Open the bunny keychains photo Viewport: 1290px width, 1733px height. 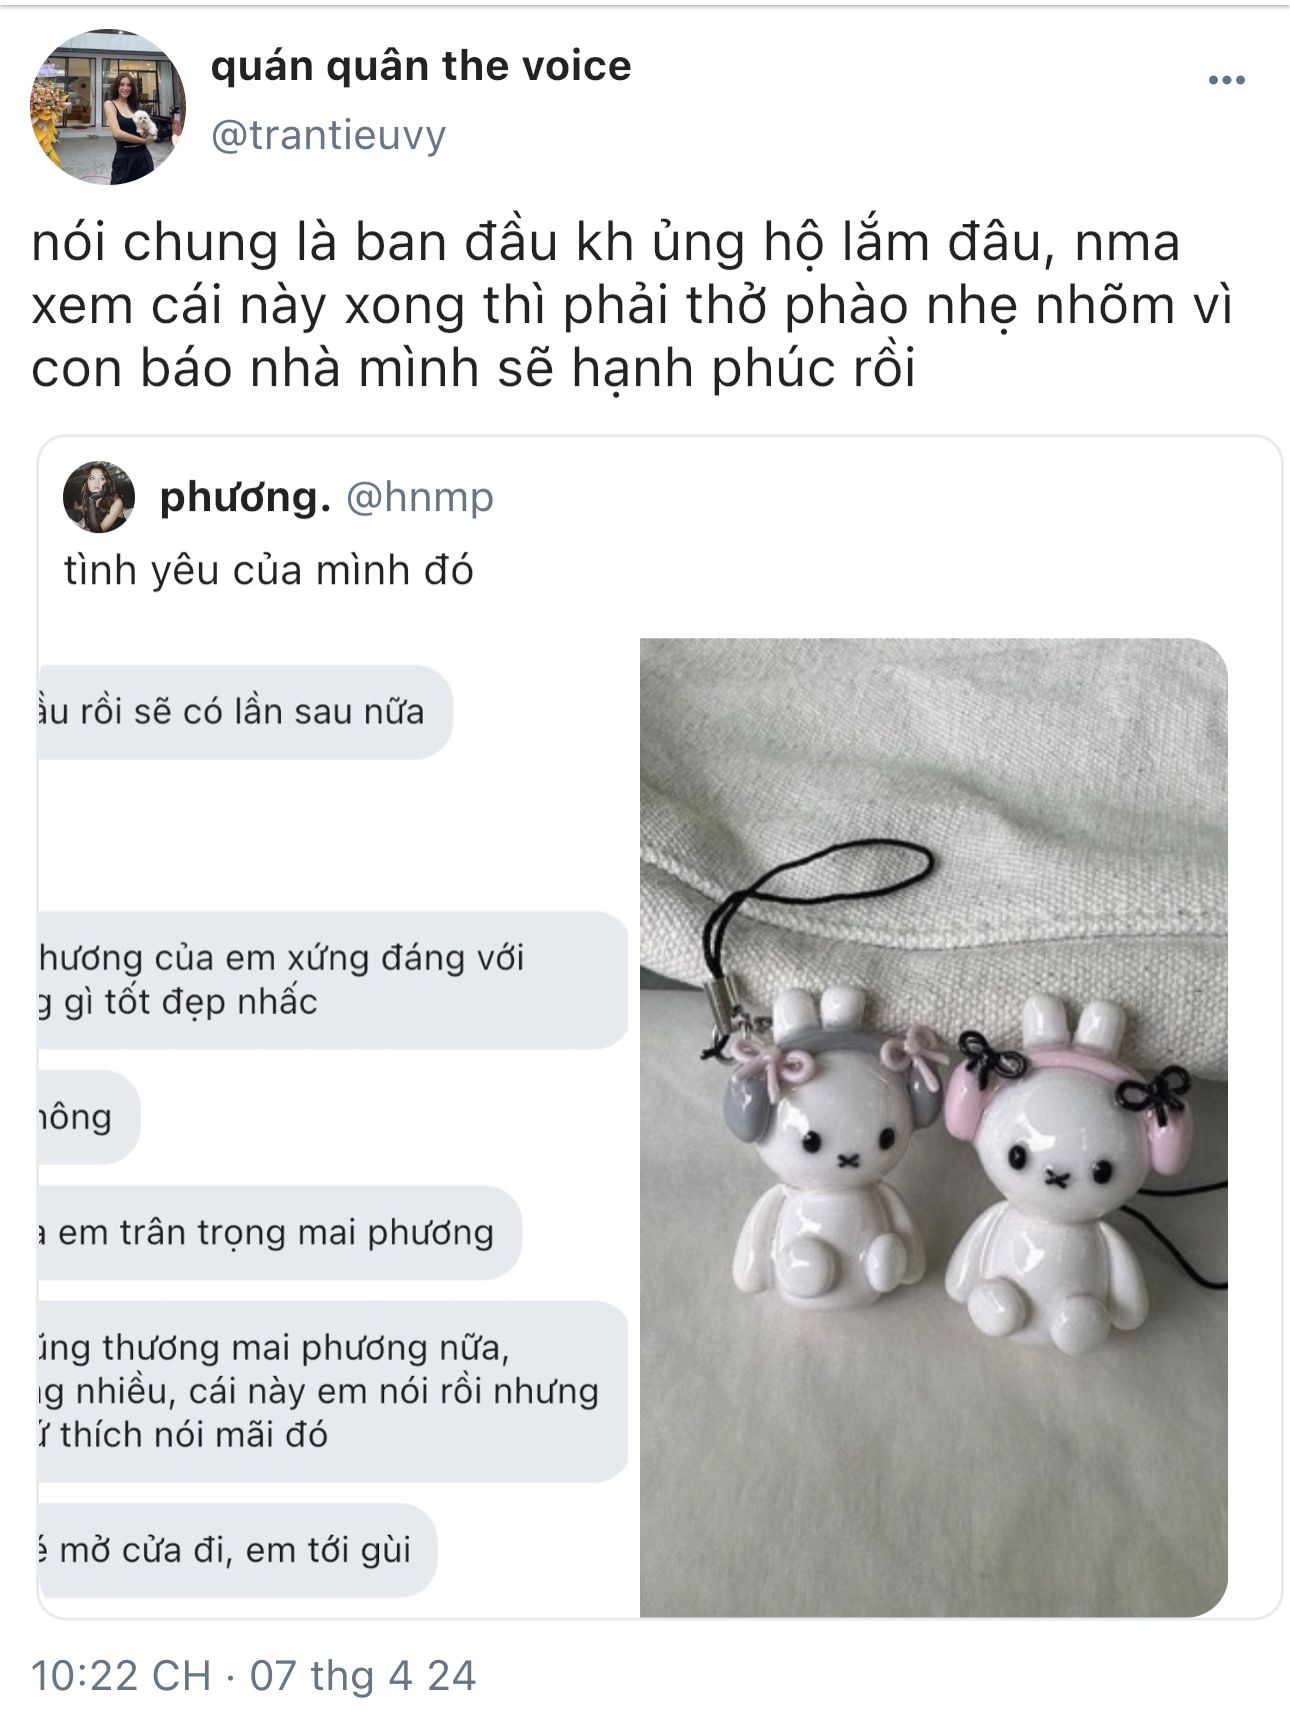point(934,1127)
